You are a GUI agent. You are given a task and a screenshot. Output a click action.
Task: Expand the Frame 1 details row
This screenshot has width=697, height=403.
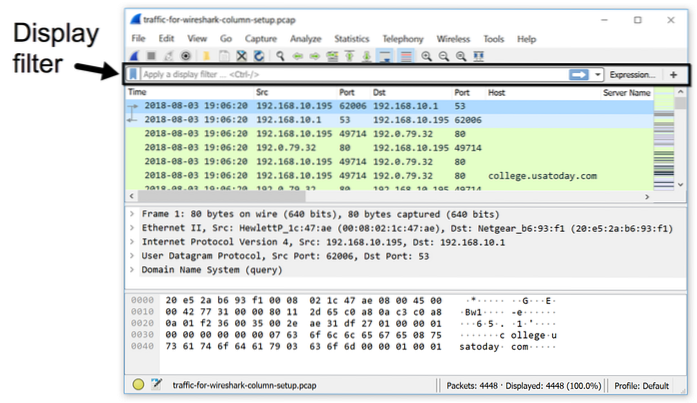coord(133,214)
